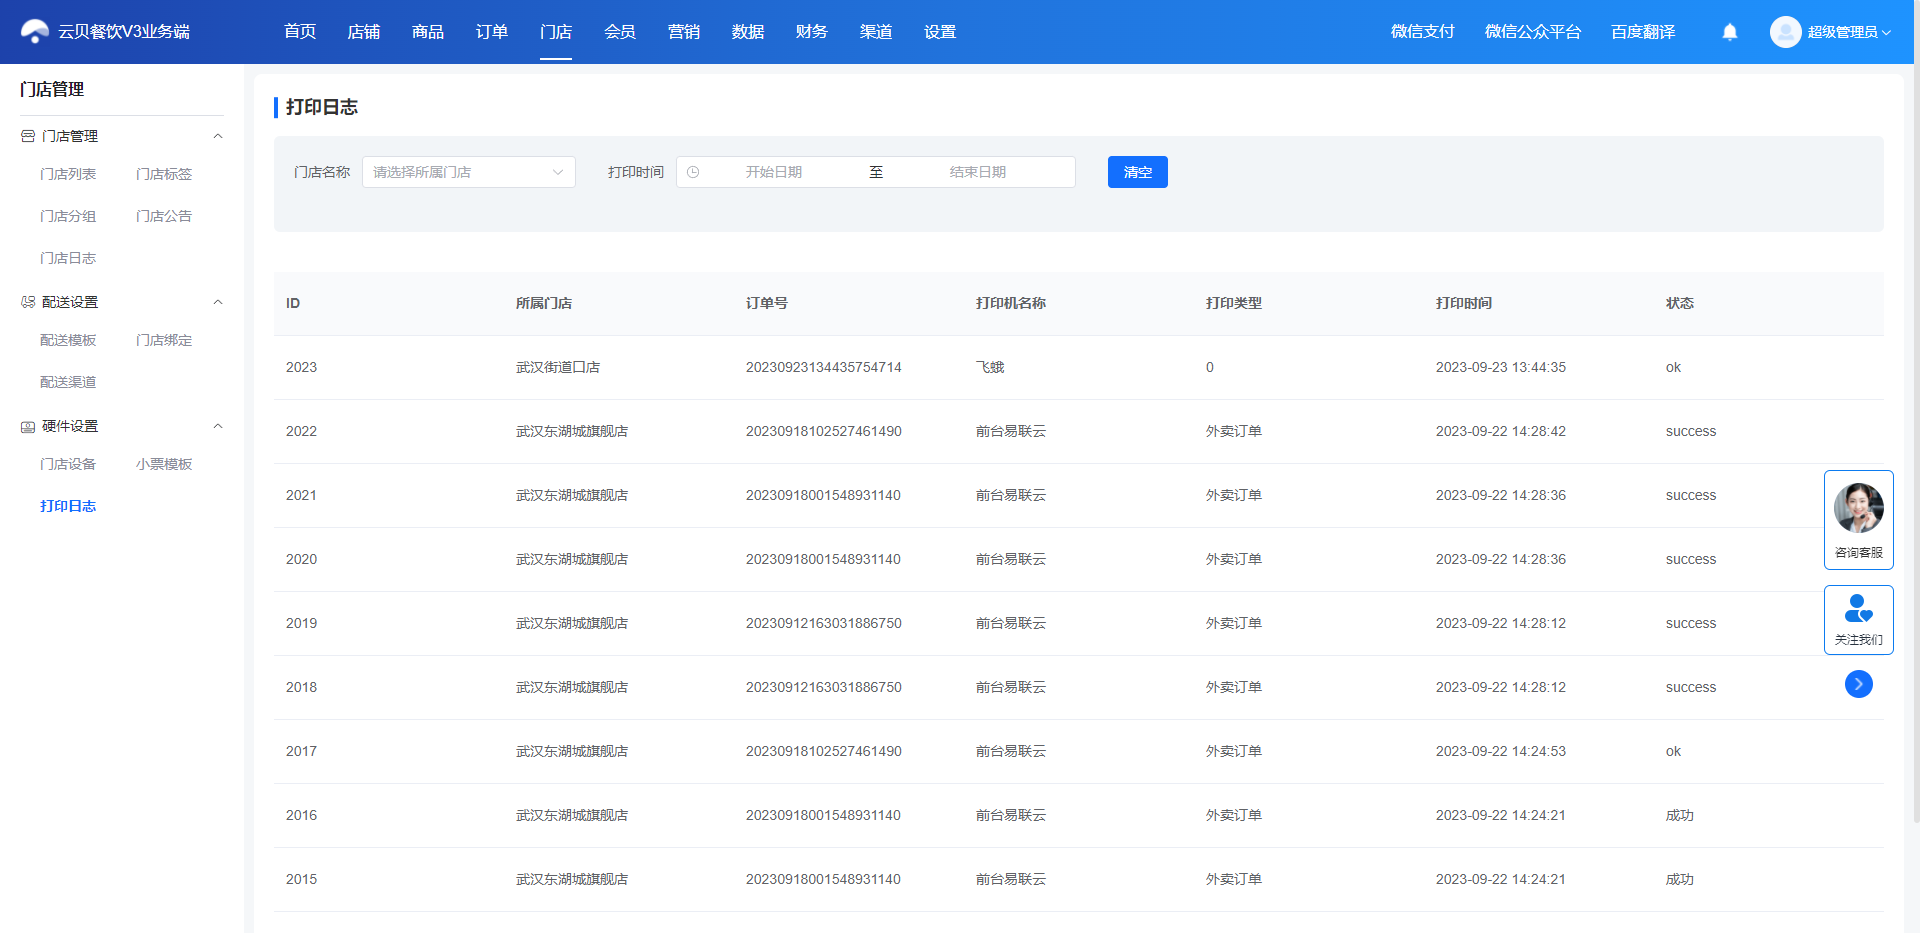Switch to the 订单 top navigation tab
The width and height of the screenshot is (1920, 933).
(492, 32)
